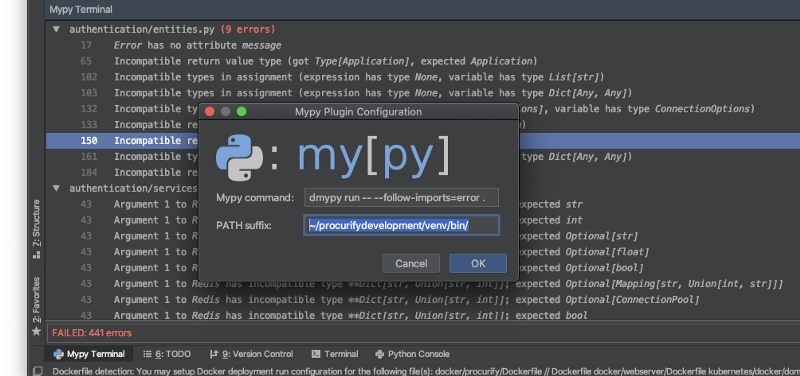Toggle tool window buttons at bottom-left corner

(x=37, y=371)
